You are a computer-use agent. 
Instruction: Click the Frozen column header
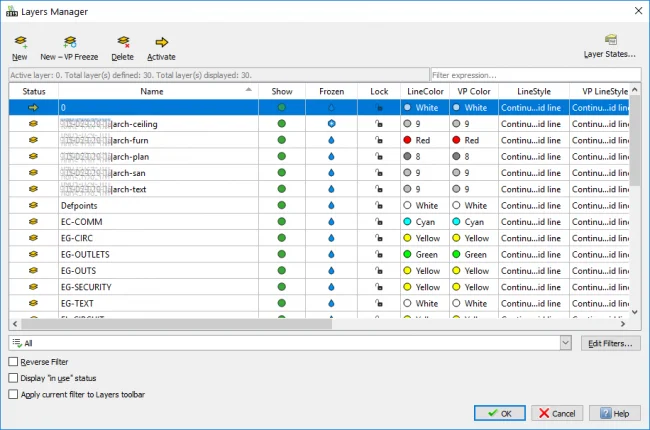(331, 91)
